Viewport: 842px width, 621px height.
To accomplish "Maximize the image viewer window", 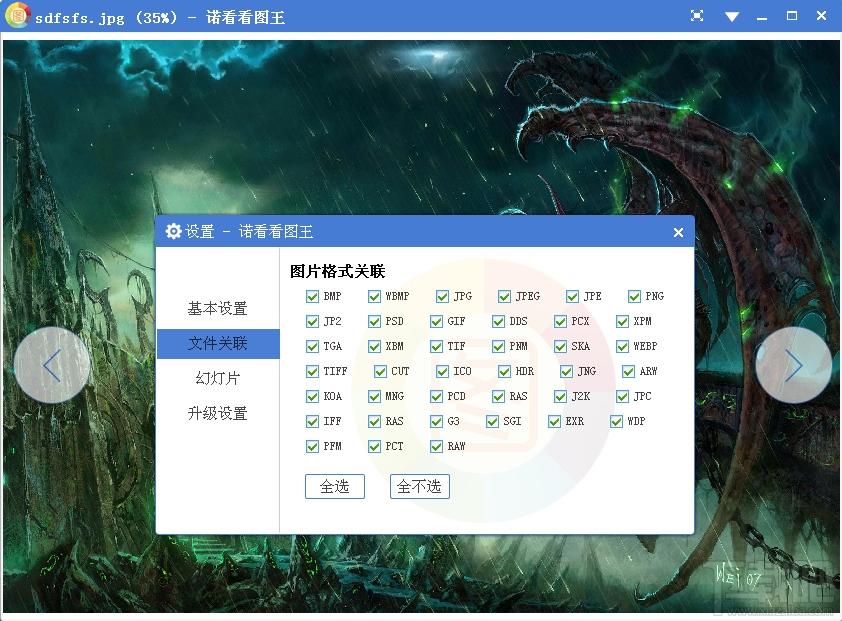I will point(792,16).
